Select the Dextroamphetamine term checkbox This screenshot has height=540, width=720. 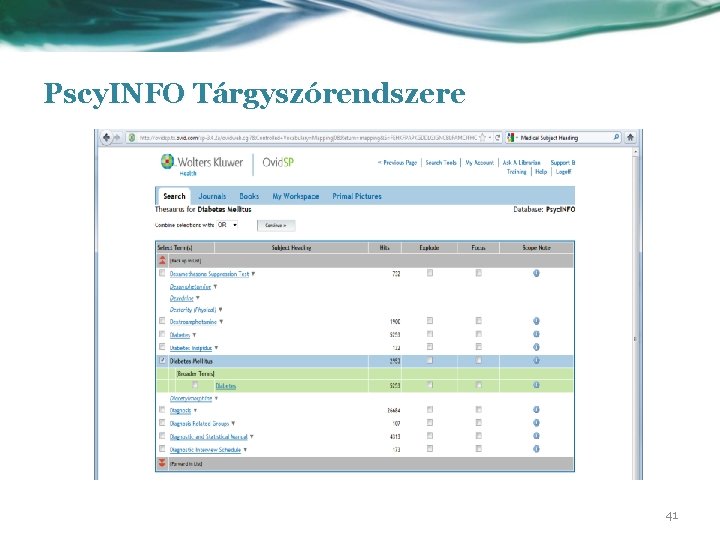coord(162,321)
